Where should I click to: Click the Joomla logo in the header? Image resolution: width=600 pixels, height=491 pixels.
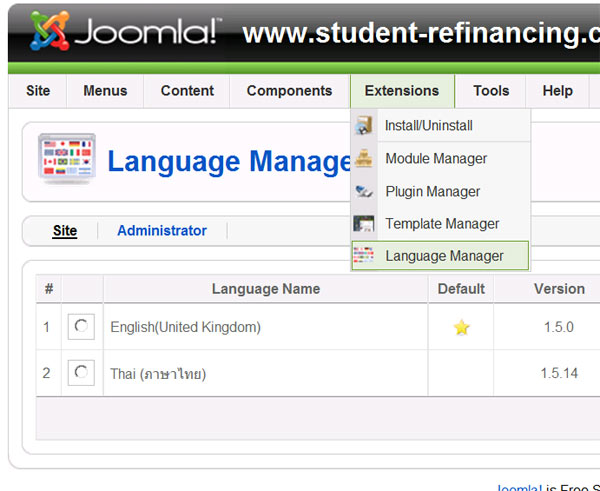pos(124,31)
